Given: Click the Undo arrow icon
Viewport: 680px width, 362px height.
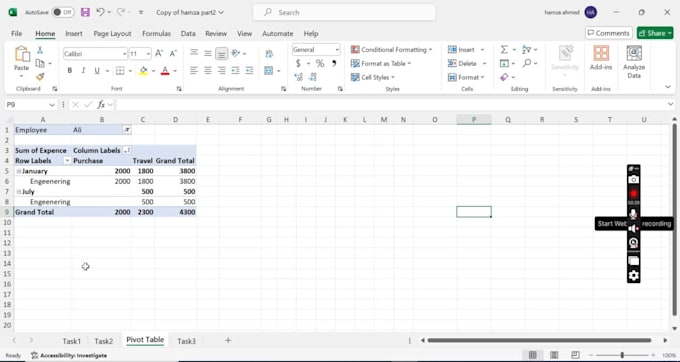Looking at the screenshot, I should (100, 12).
